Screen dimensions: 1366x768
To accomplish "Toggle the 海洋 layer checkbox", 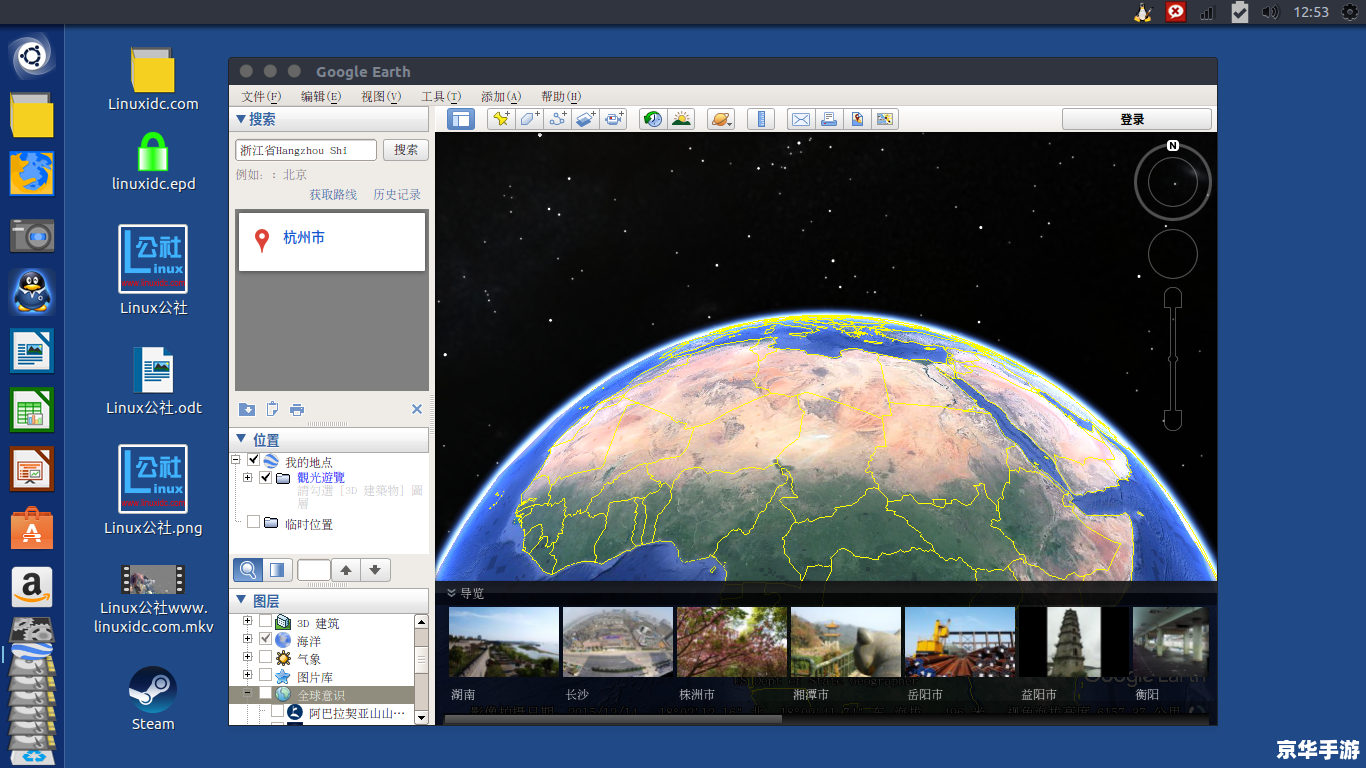I will (x=265, y=639).
